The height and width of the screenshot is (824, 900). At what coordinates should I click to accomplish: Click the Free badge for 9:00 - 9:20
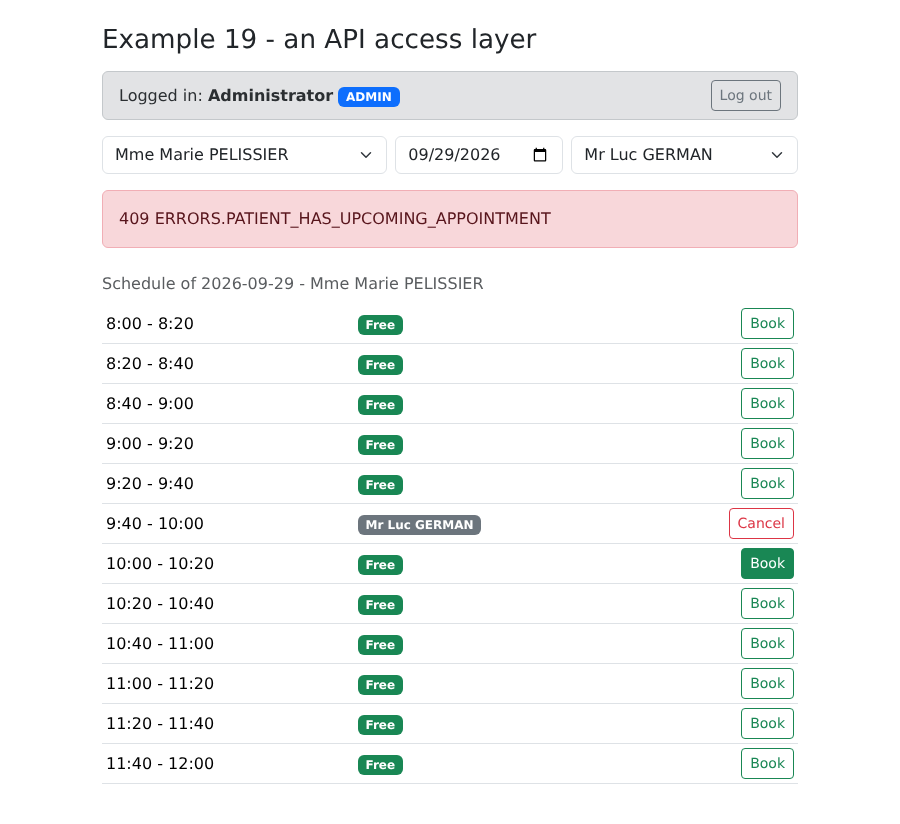[381, 445]
